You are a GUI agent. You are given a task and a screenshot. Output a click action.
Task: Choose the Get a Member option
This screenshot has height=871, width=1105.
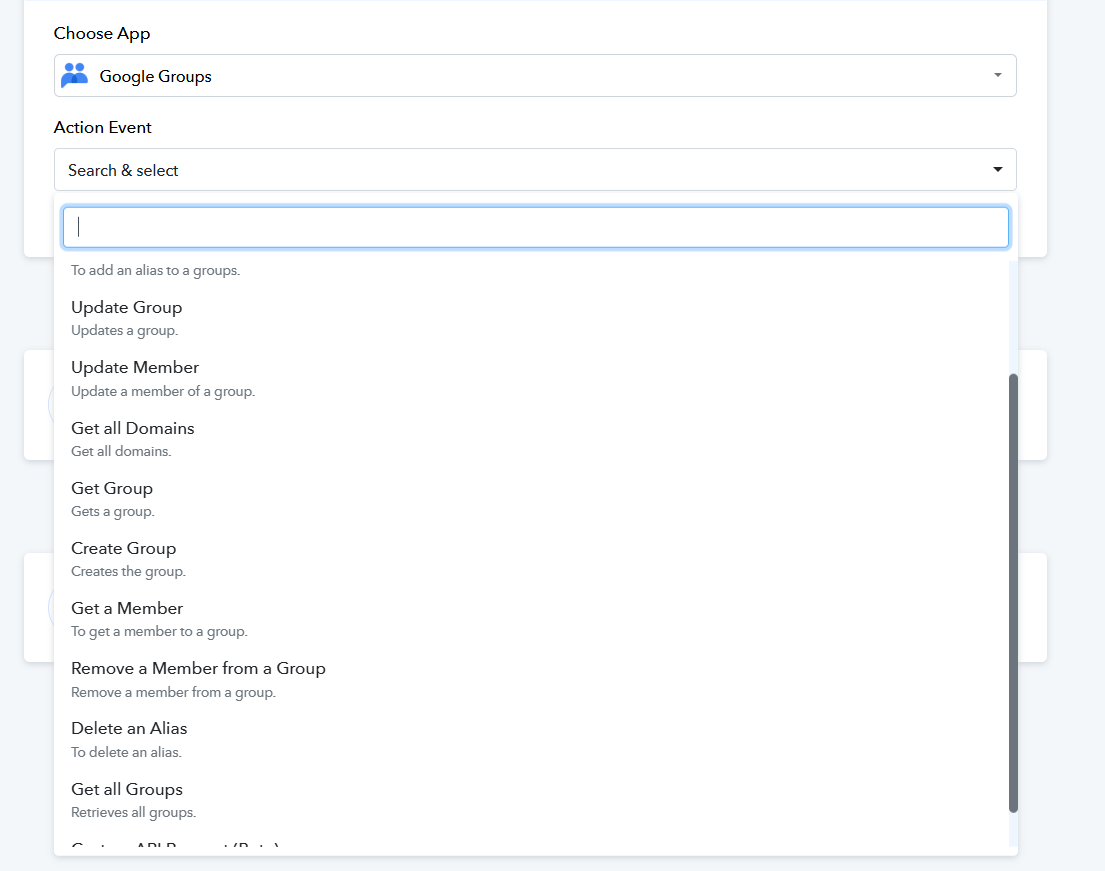tap(532, 619)
